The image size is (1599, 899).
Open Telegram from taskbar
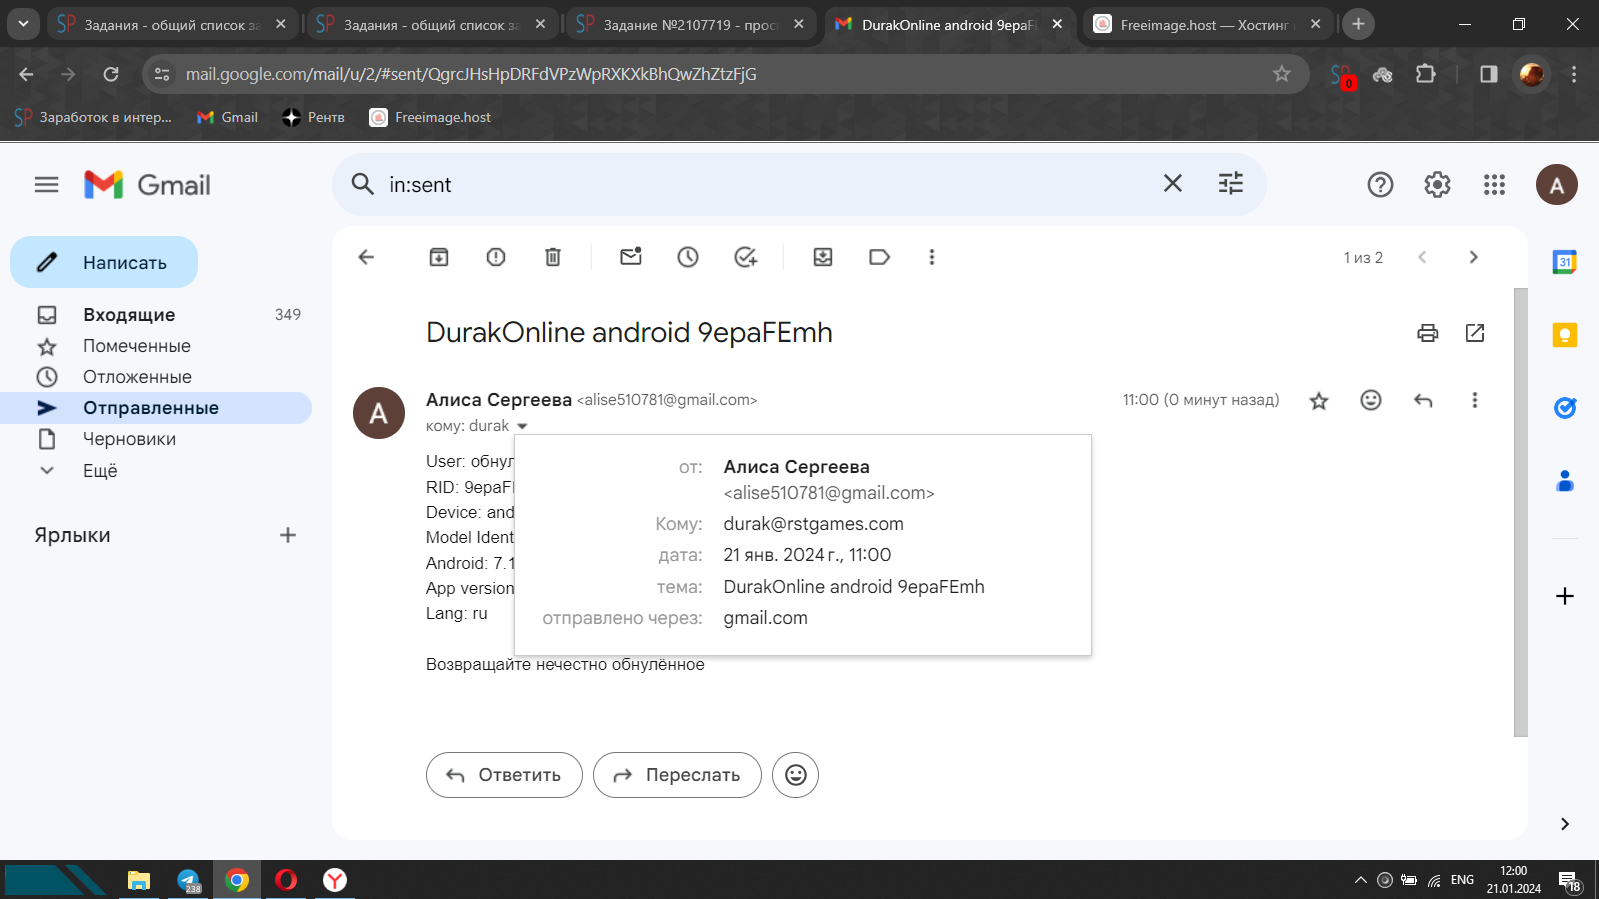(x=188, y=880)
